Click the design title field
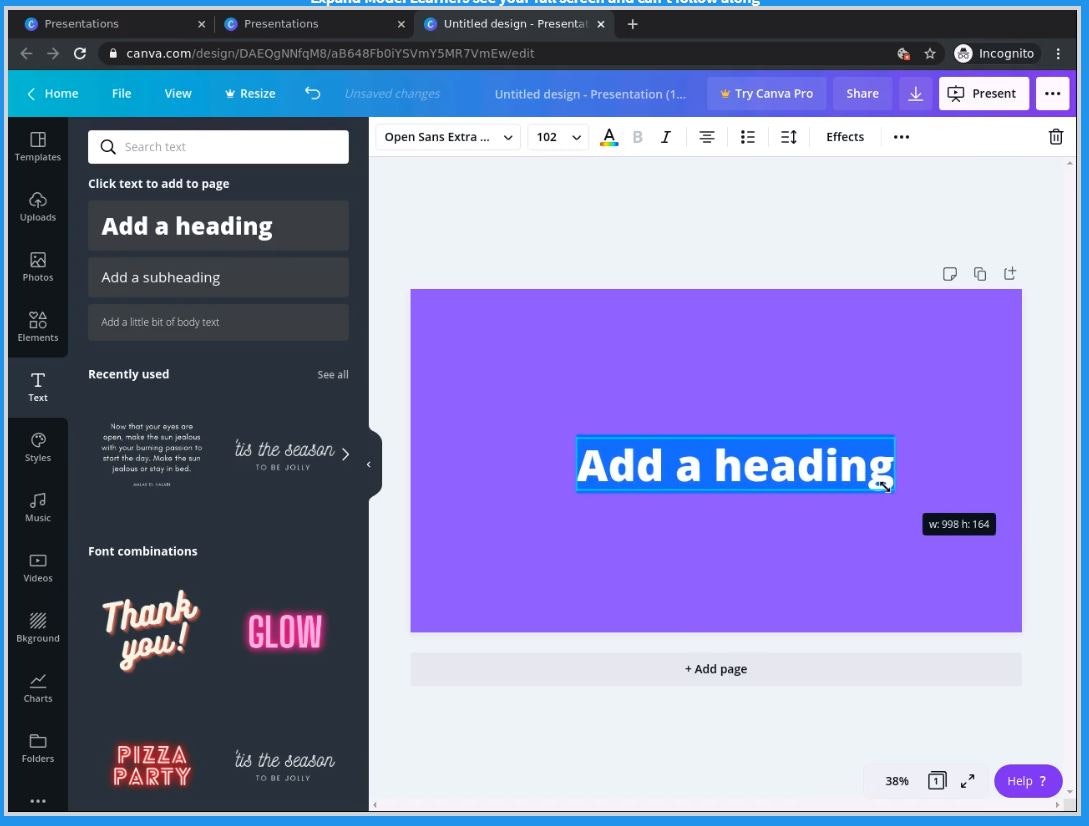The height and width of the screenshot is (826, 1089). coord(590,94)
